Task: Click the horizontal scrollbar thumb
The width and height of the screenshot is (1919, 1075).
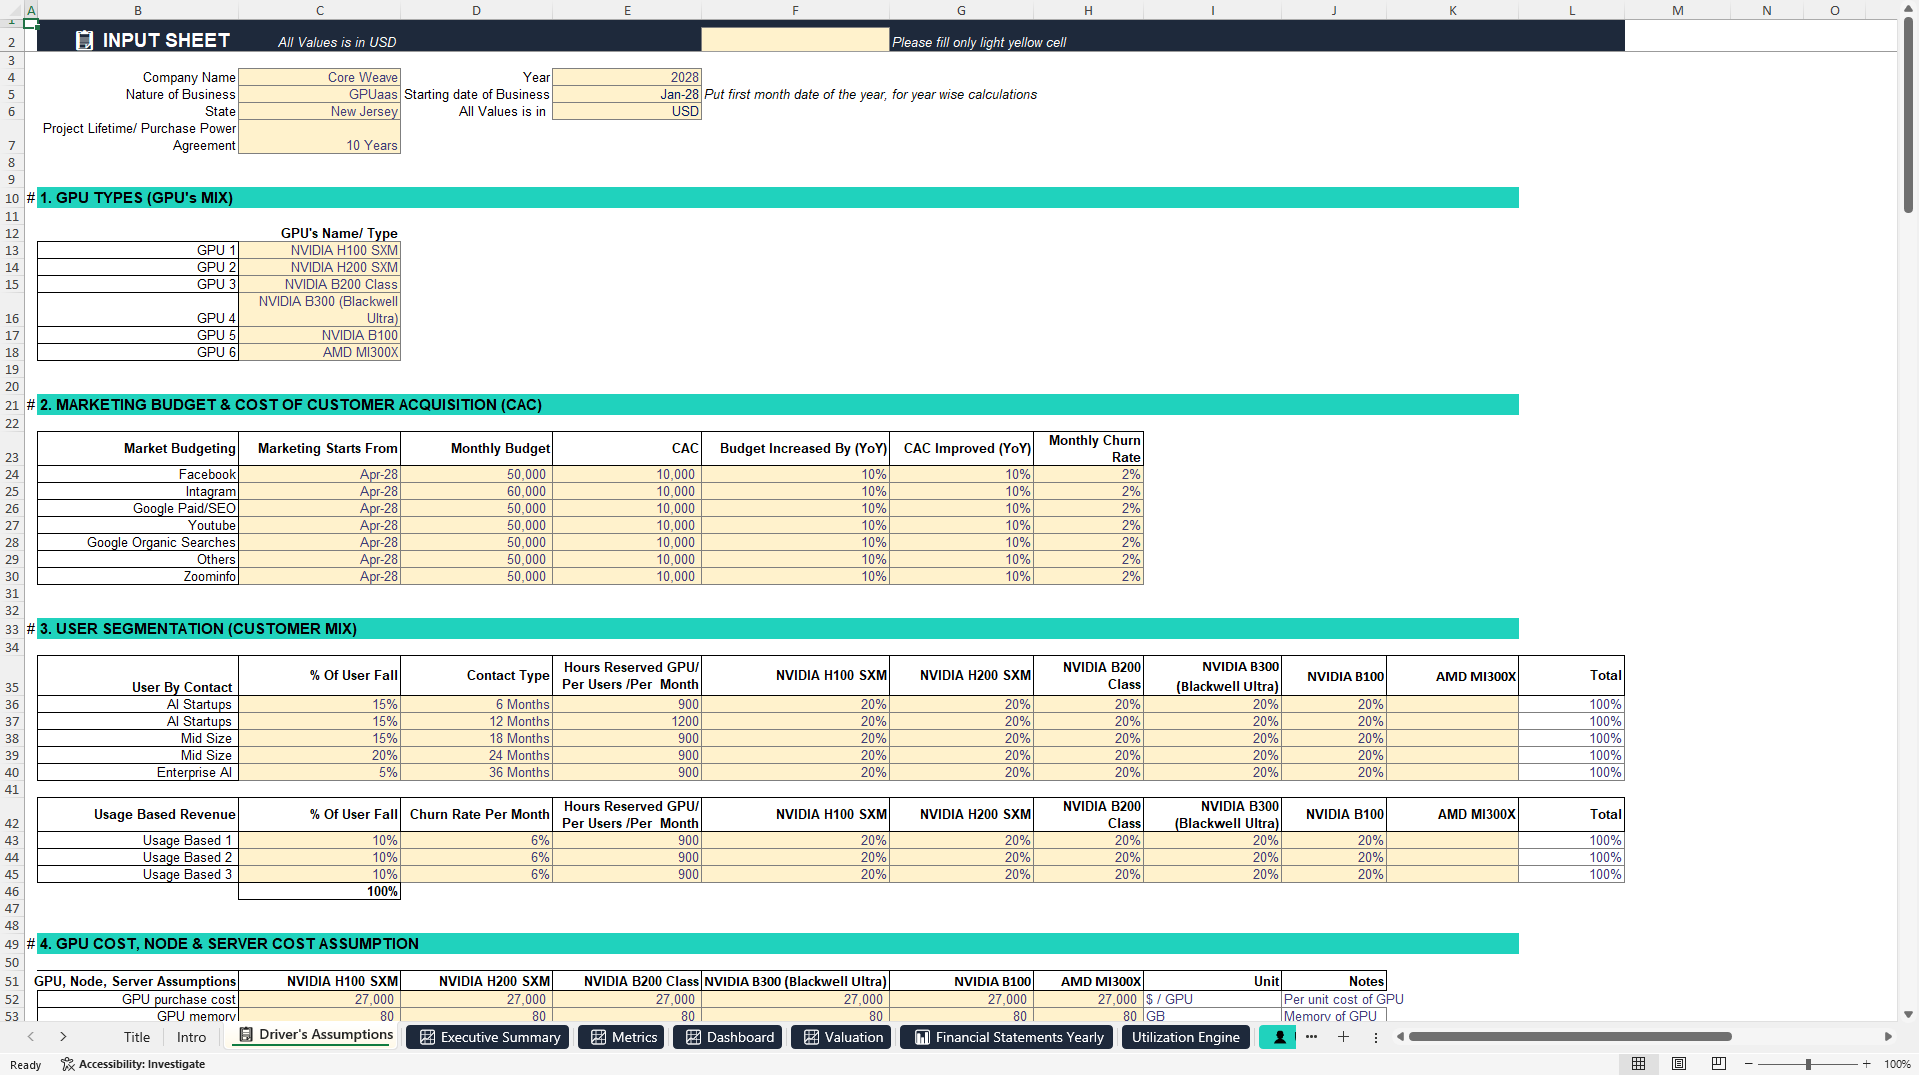Action: click(1569, 1037)
